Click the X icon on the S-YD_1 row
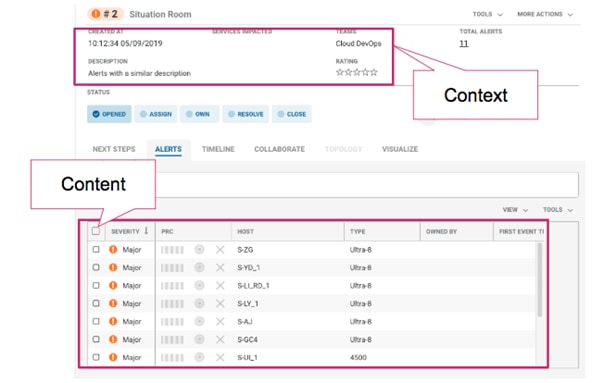The image size is (604, 383). click(x=220, y=267)
